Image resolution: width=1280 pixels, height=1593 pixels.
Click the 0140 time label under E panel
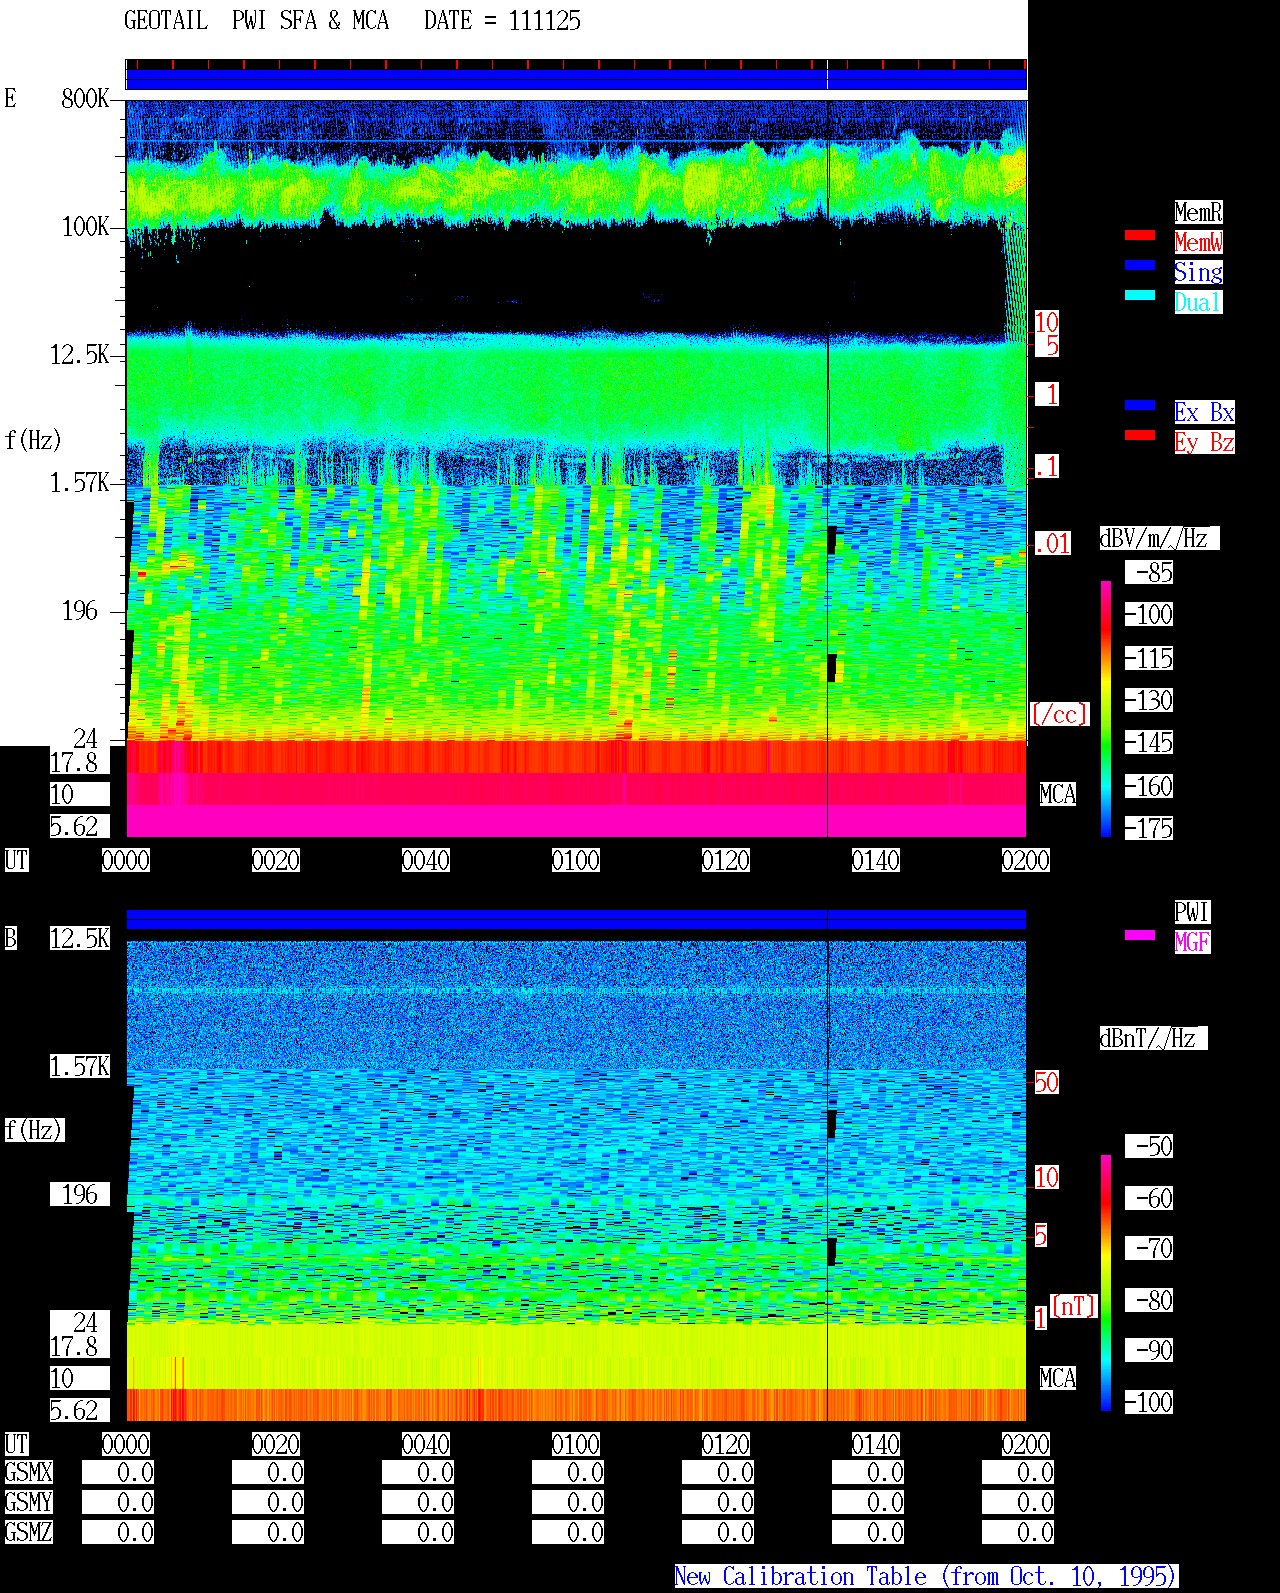tap(876, 860)
